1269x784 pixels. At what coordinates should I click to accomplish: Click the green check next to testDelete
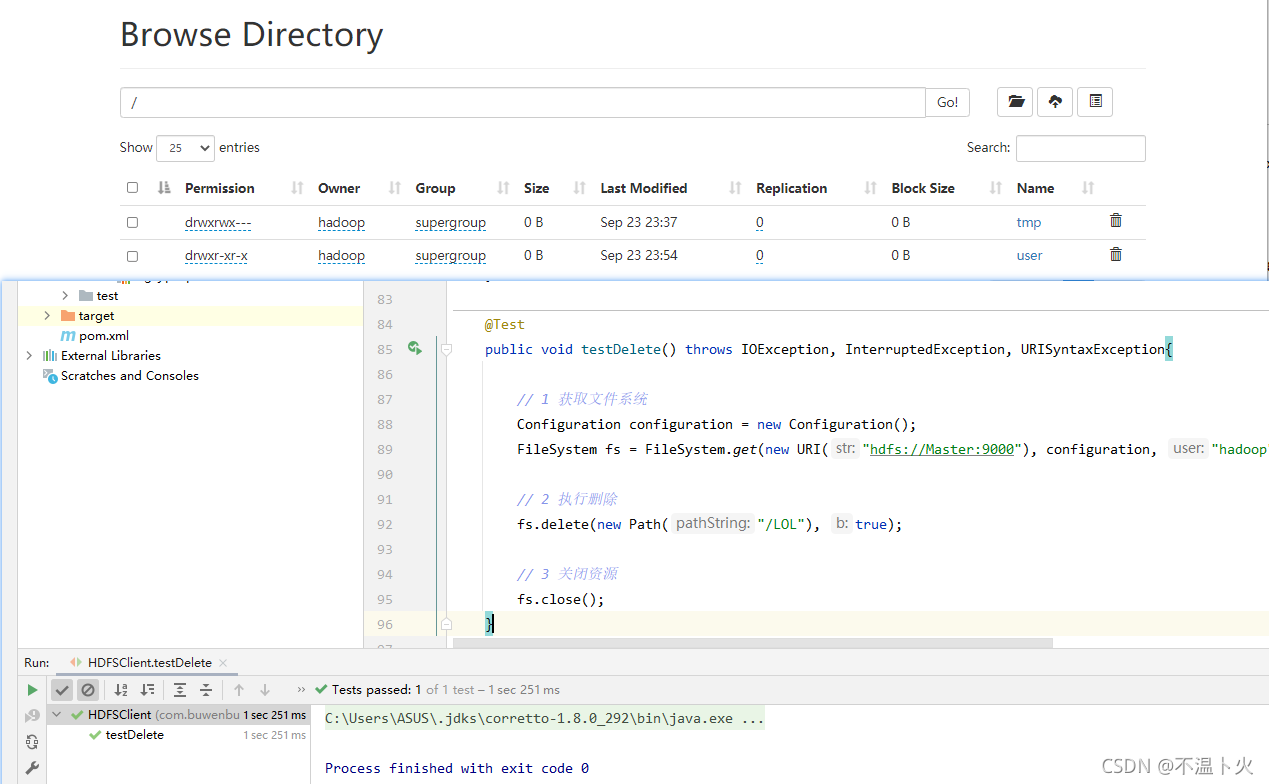click(x=95, y=735)
